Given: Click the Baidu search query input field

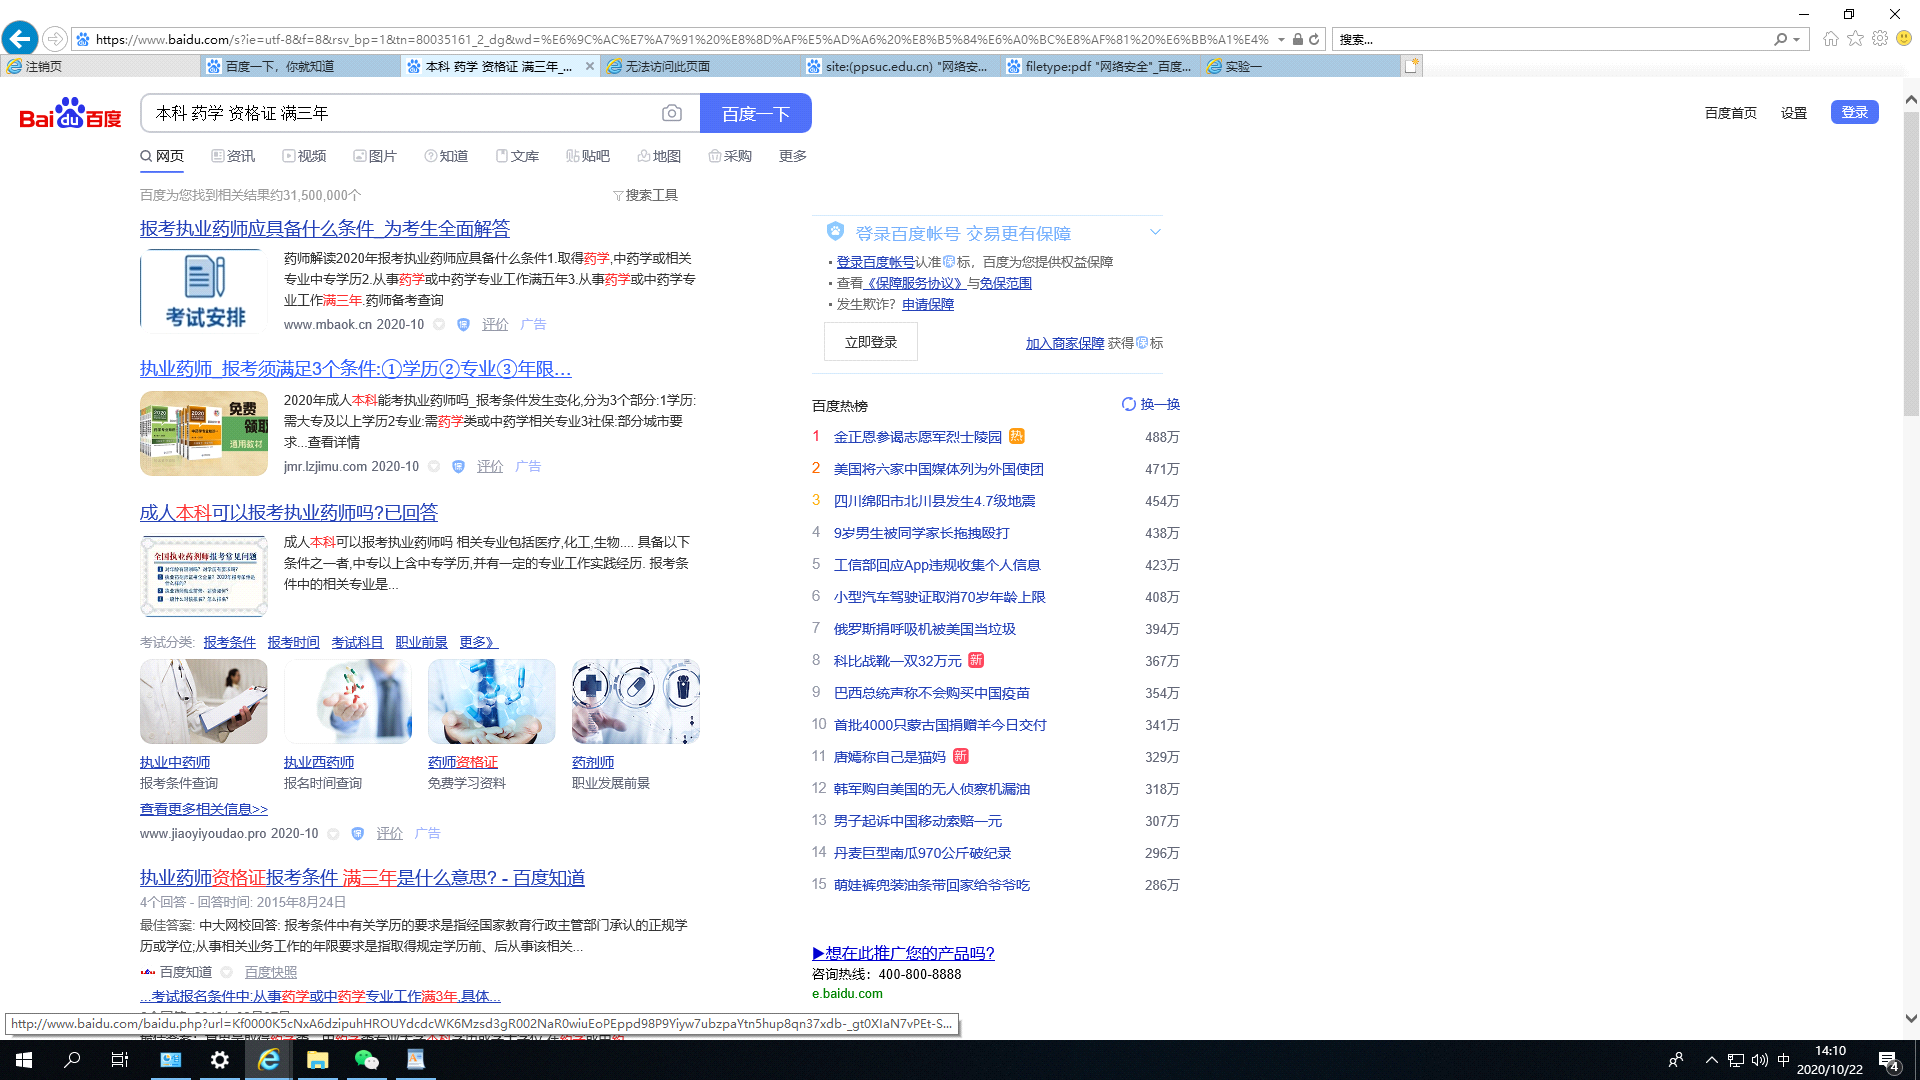Looking at the screenshot, I should [x=400, y=113].
